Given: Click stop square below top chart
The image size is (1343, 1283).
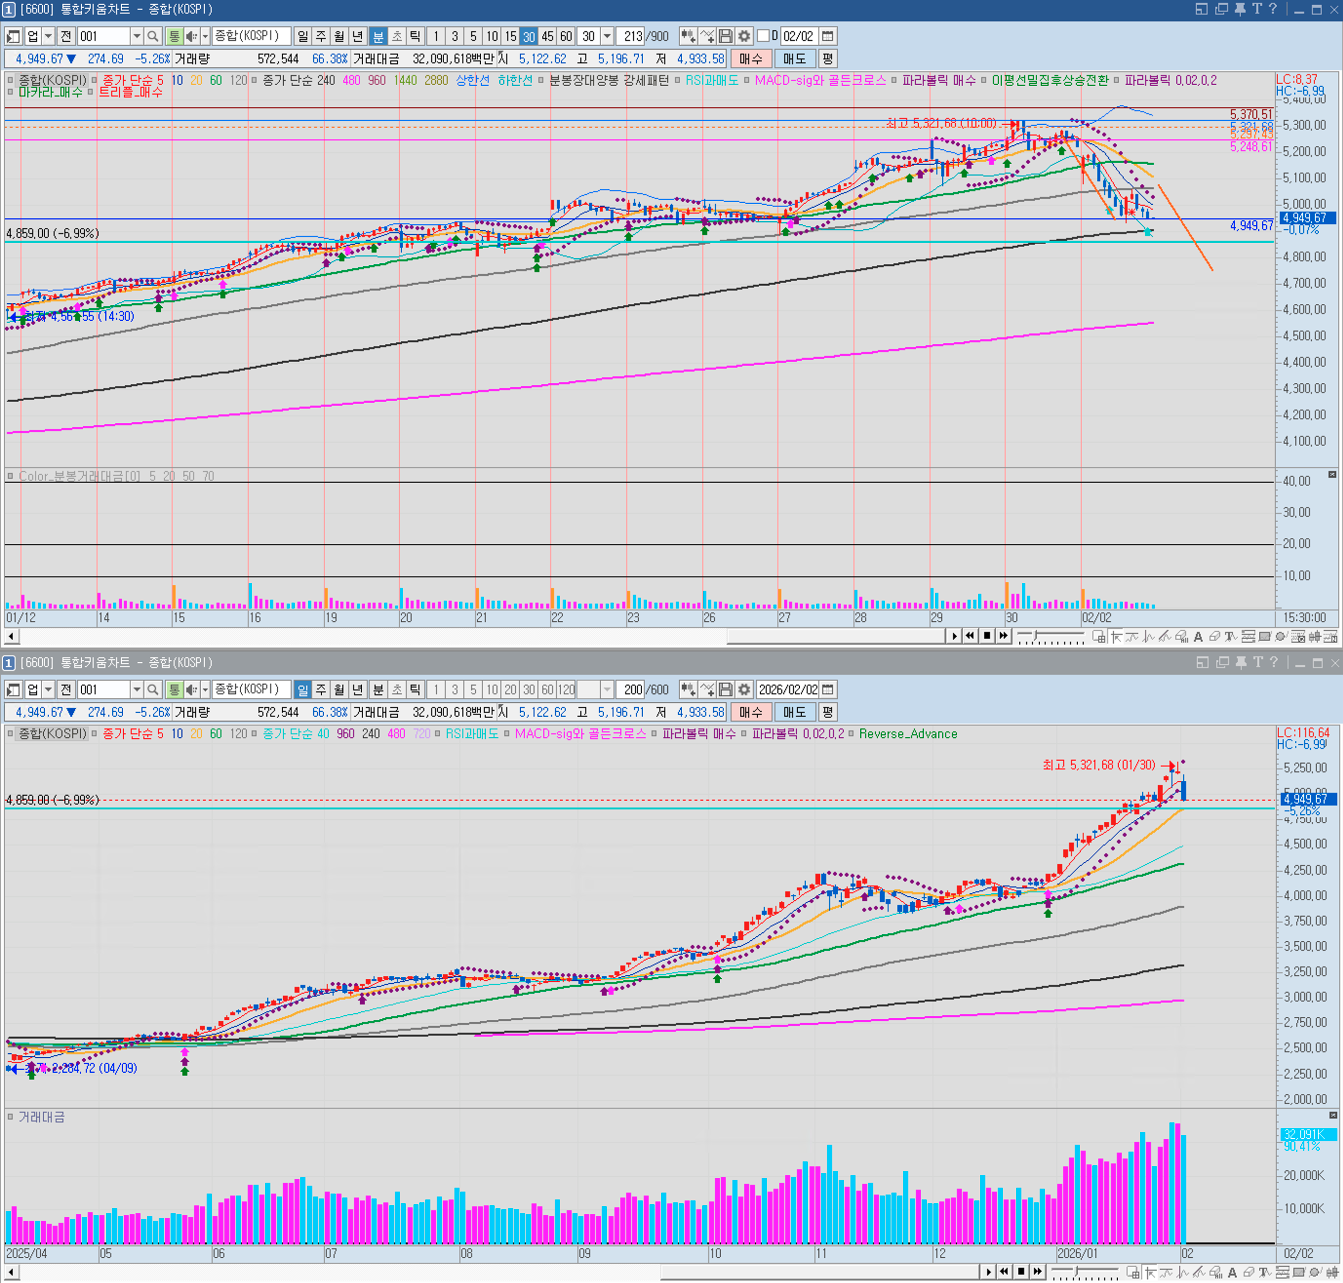Looking at the screenshot, I should coord(987,636).
